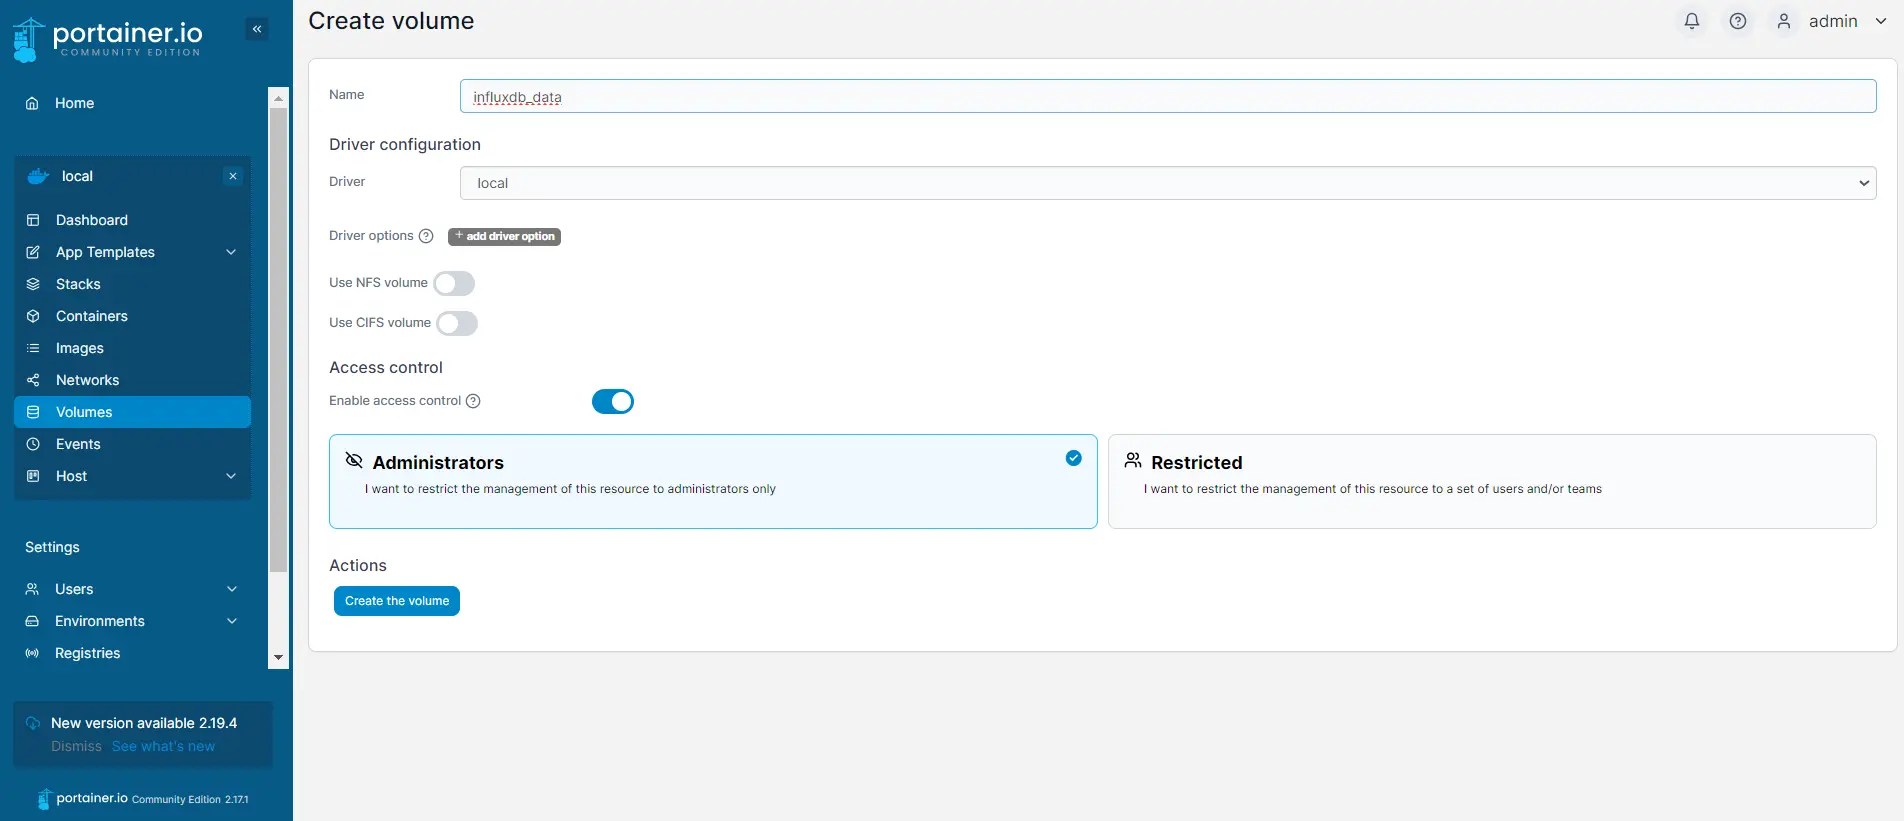
Task: Click the Users people icon
Action: 32,589
